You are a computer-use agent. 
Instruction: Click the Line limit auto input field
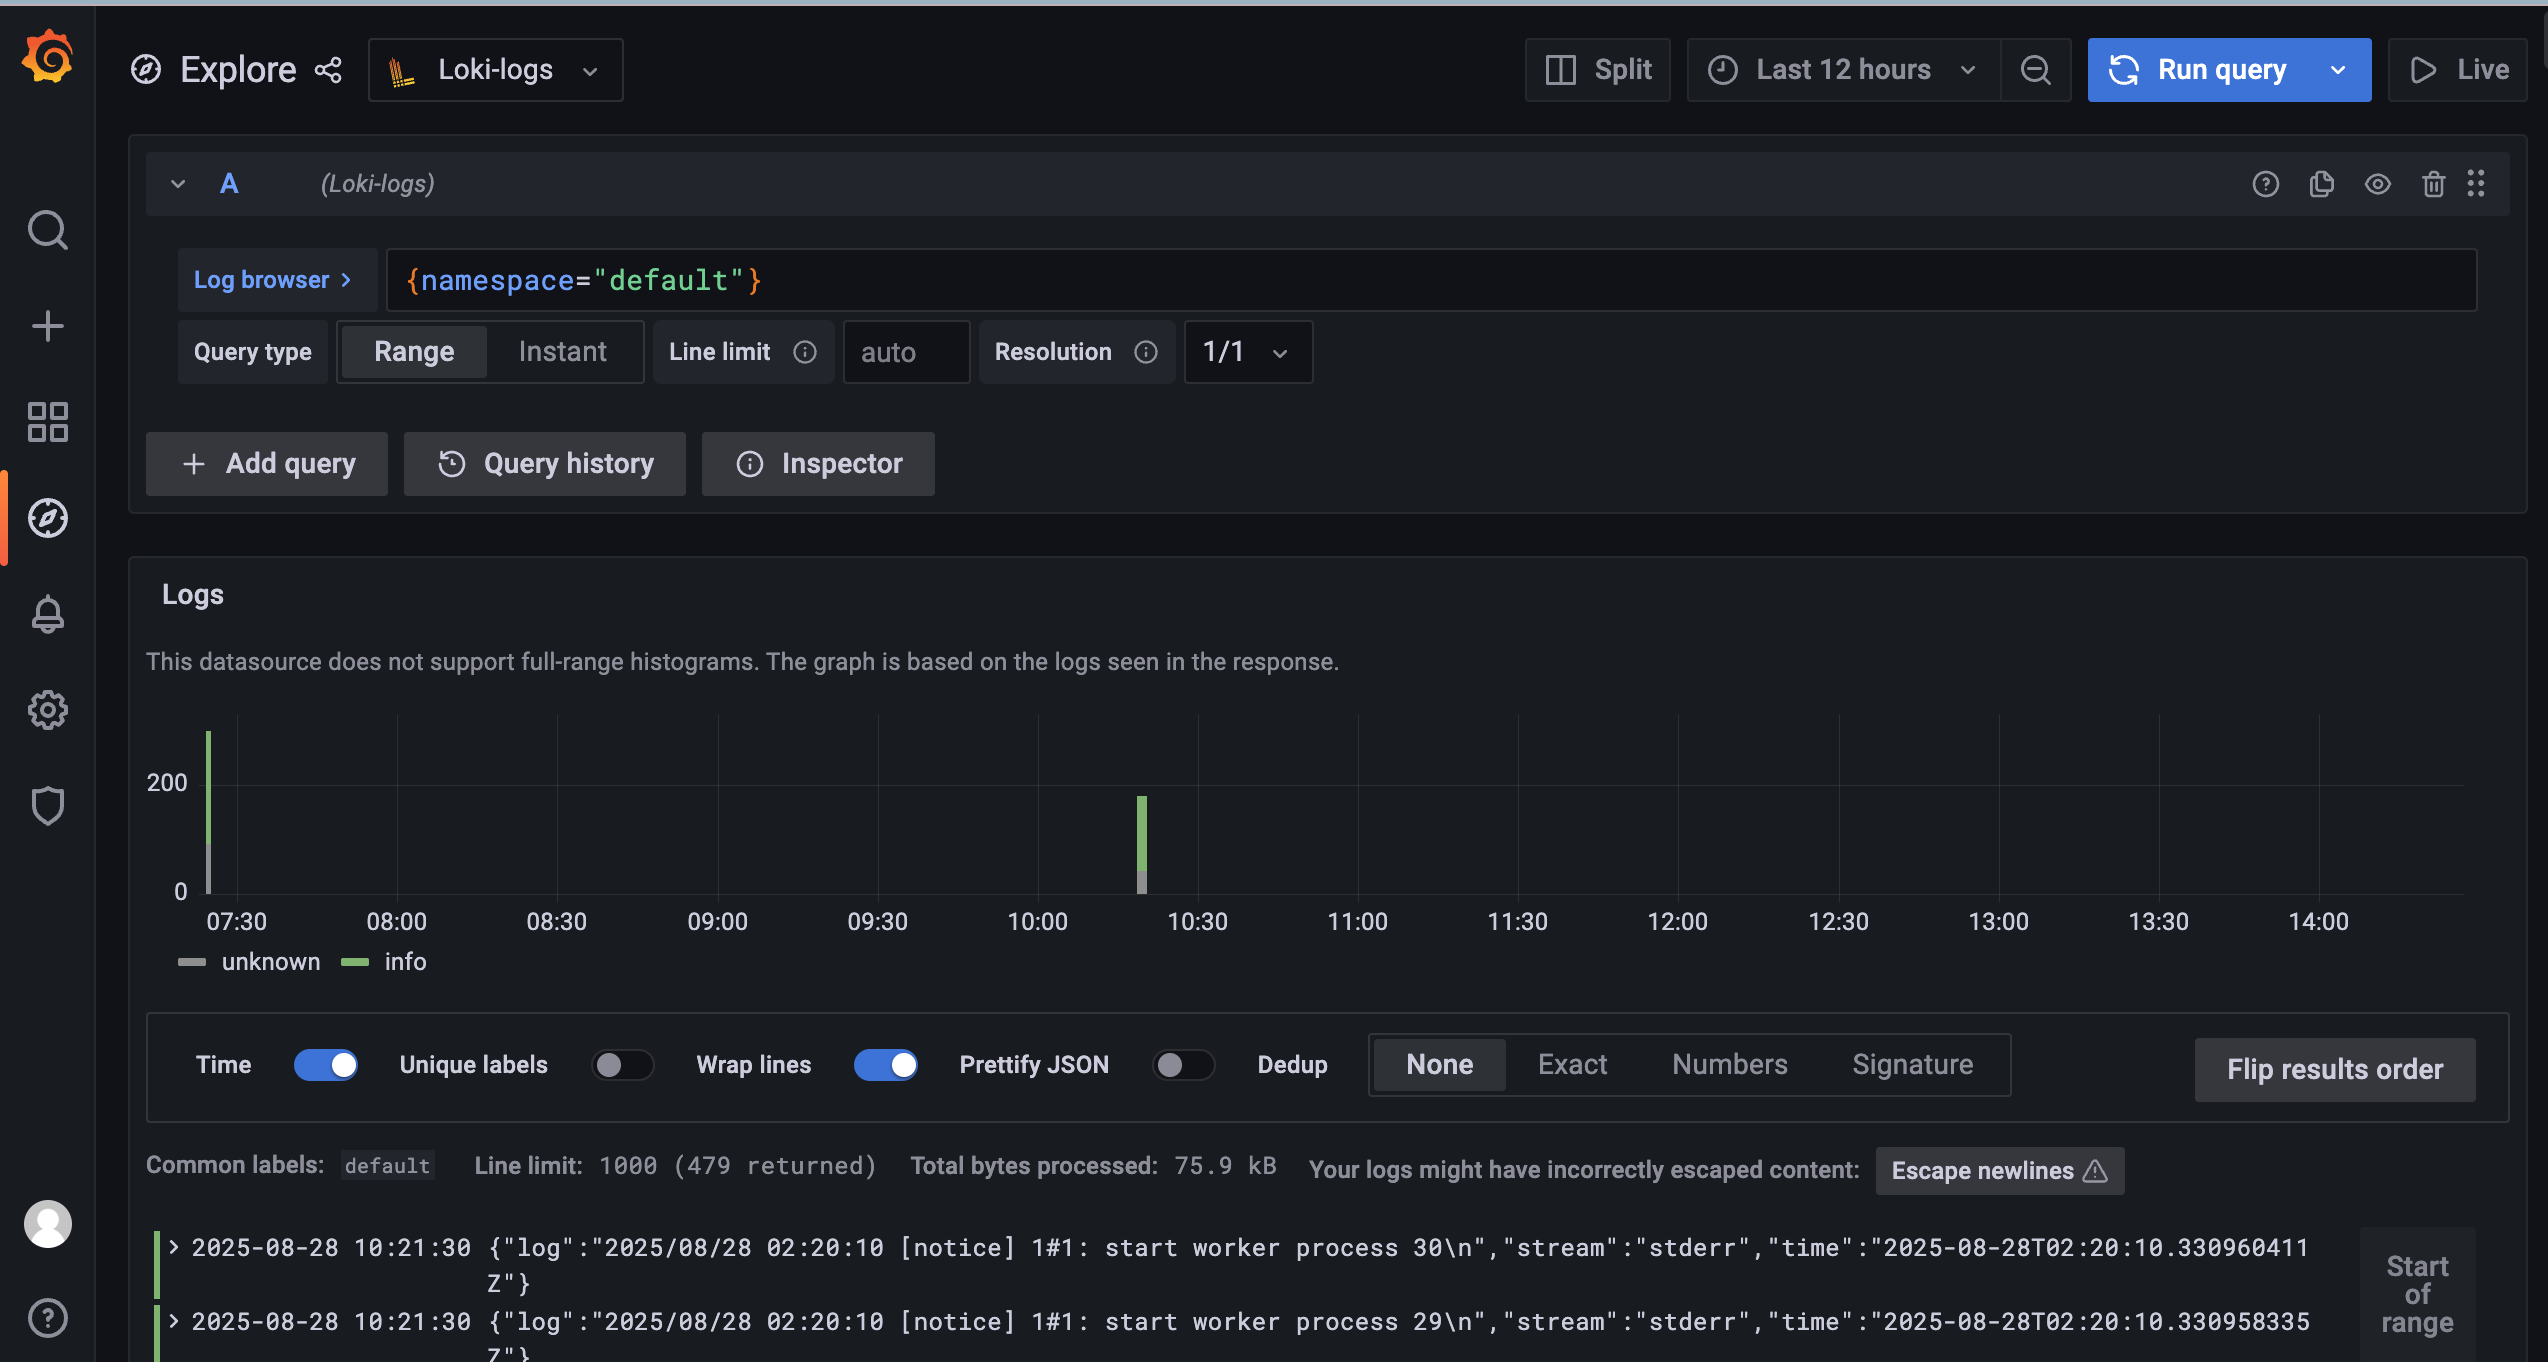coord(905,352)
